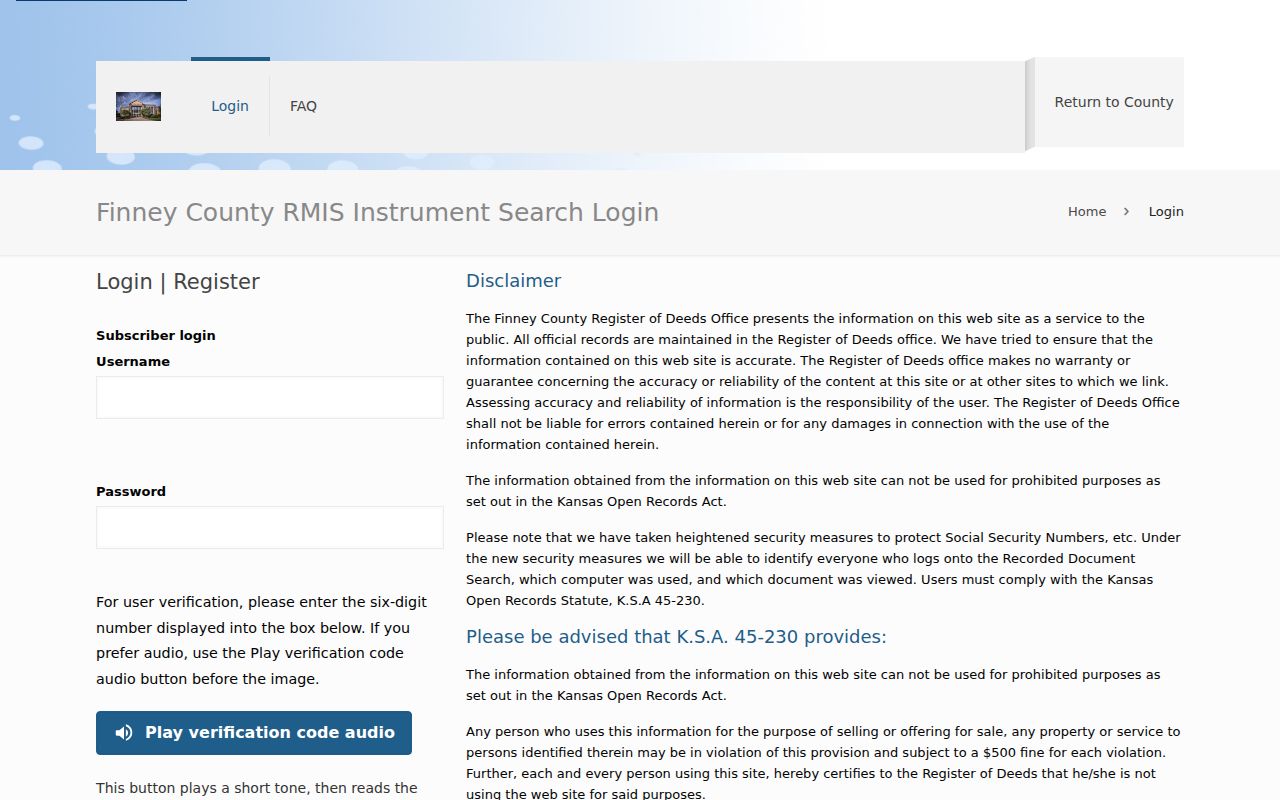Click Login in the breadcrumb
Screen dimensions: 1280x800
tap(1166, 212)
